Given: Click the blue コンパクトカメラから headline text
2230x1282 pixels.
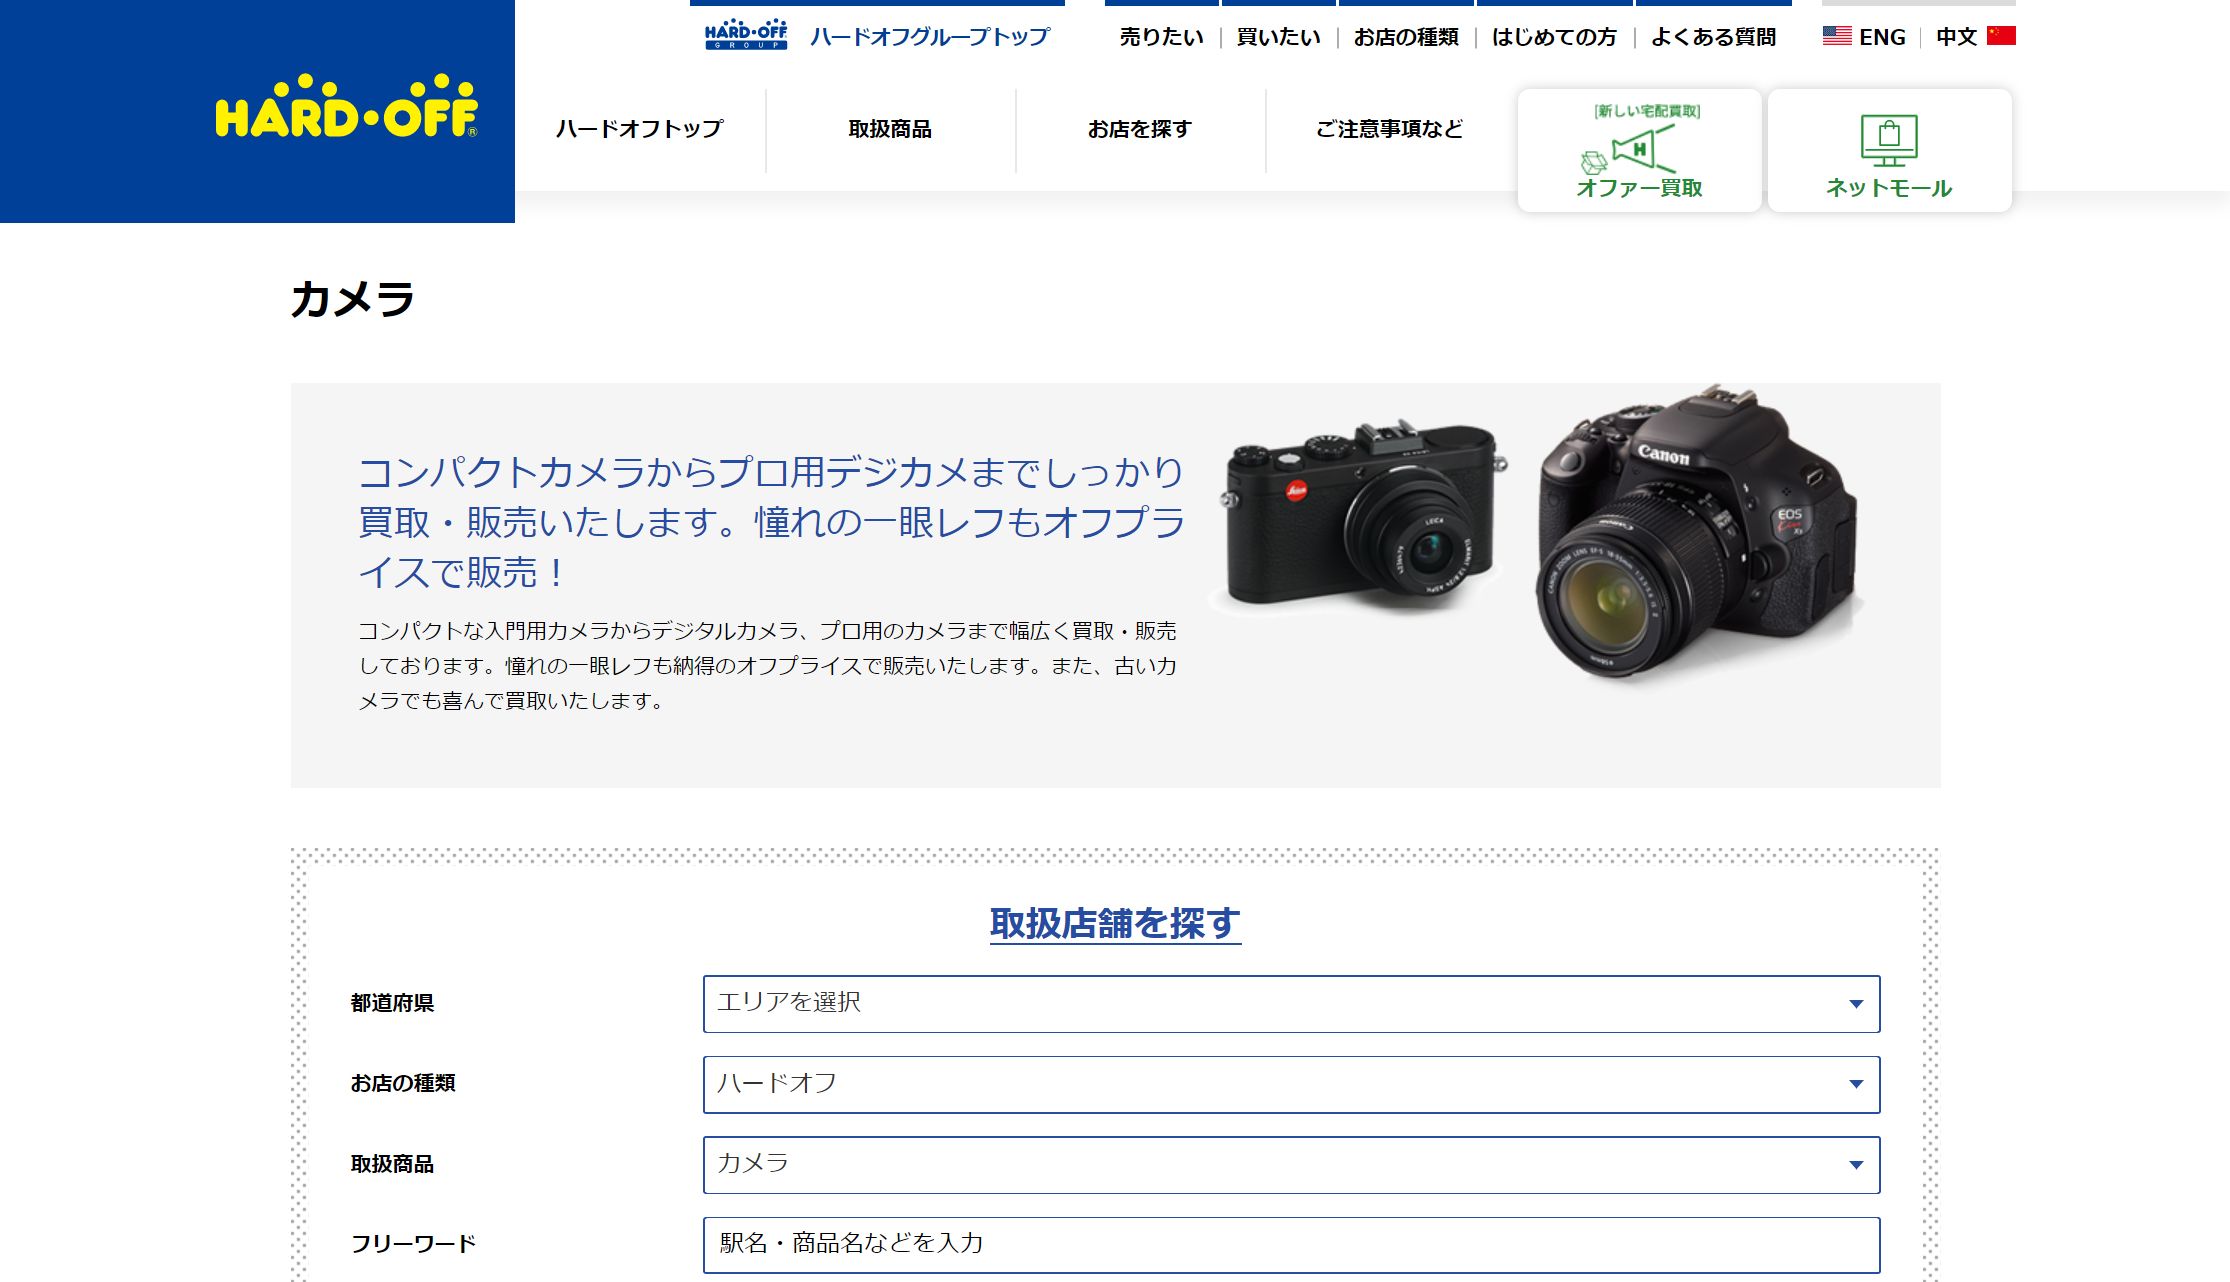Looking at the screenshot, I should coord(771,522).
